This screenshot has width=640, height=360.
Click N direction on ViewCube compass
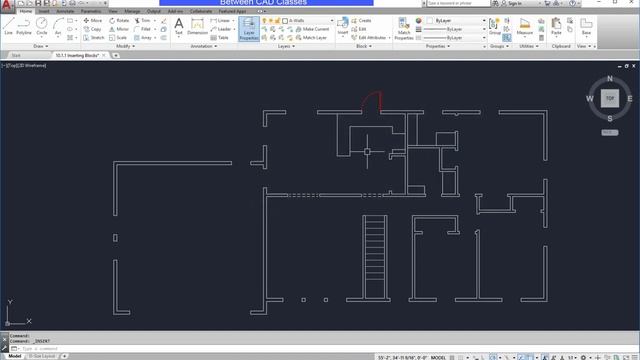point(610,78)
